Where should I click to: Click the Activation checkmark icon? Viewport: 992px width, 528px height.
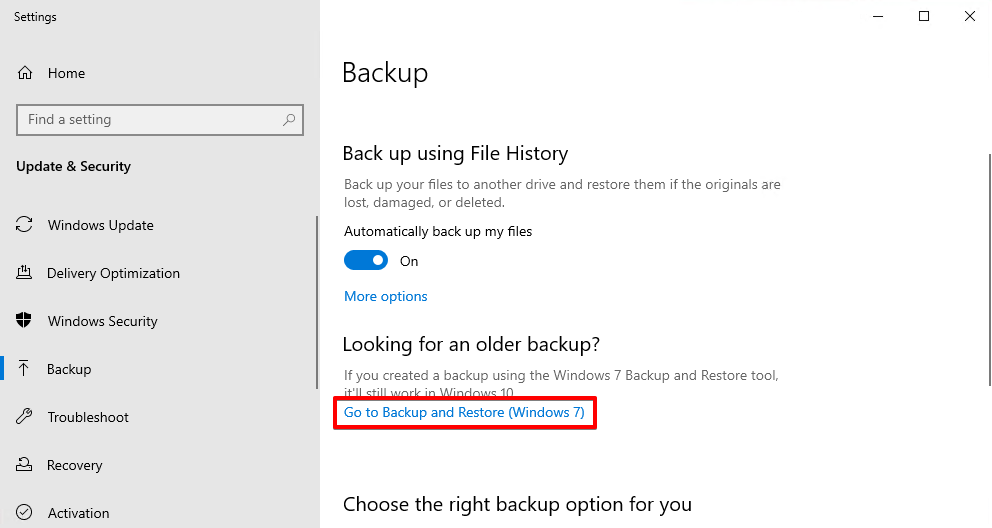[25, 513]
